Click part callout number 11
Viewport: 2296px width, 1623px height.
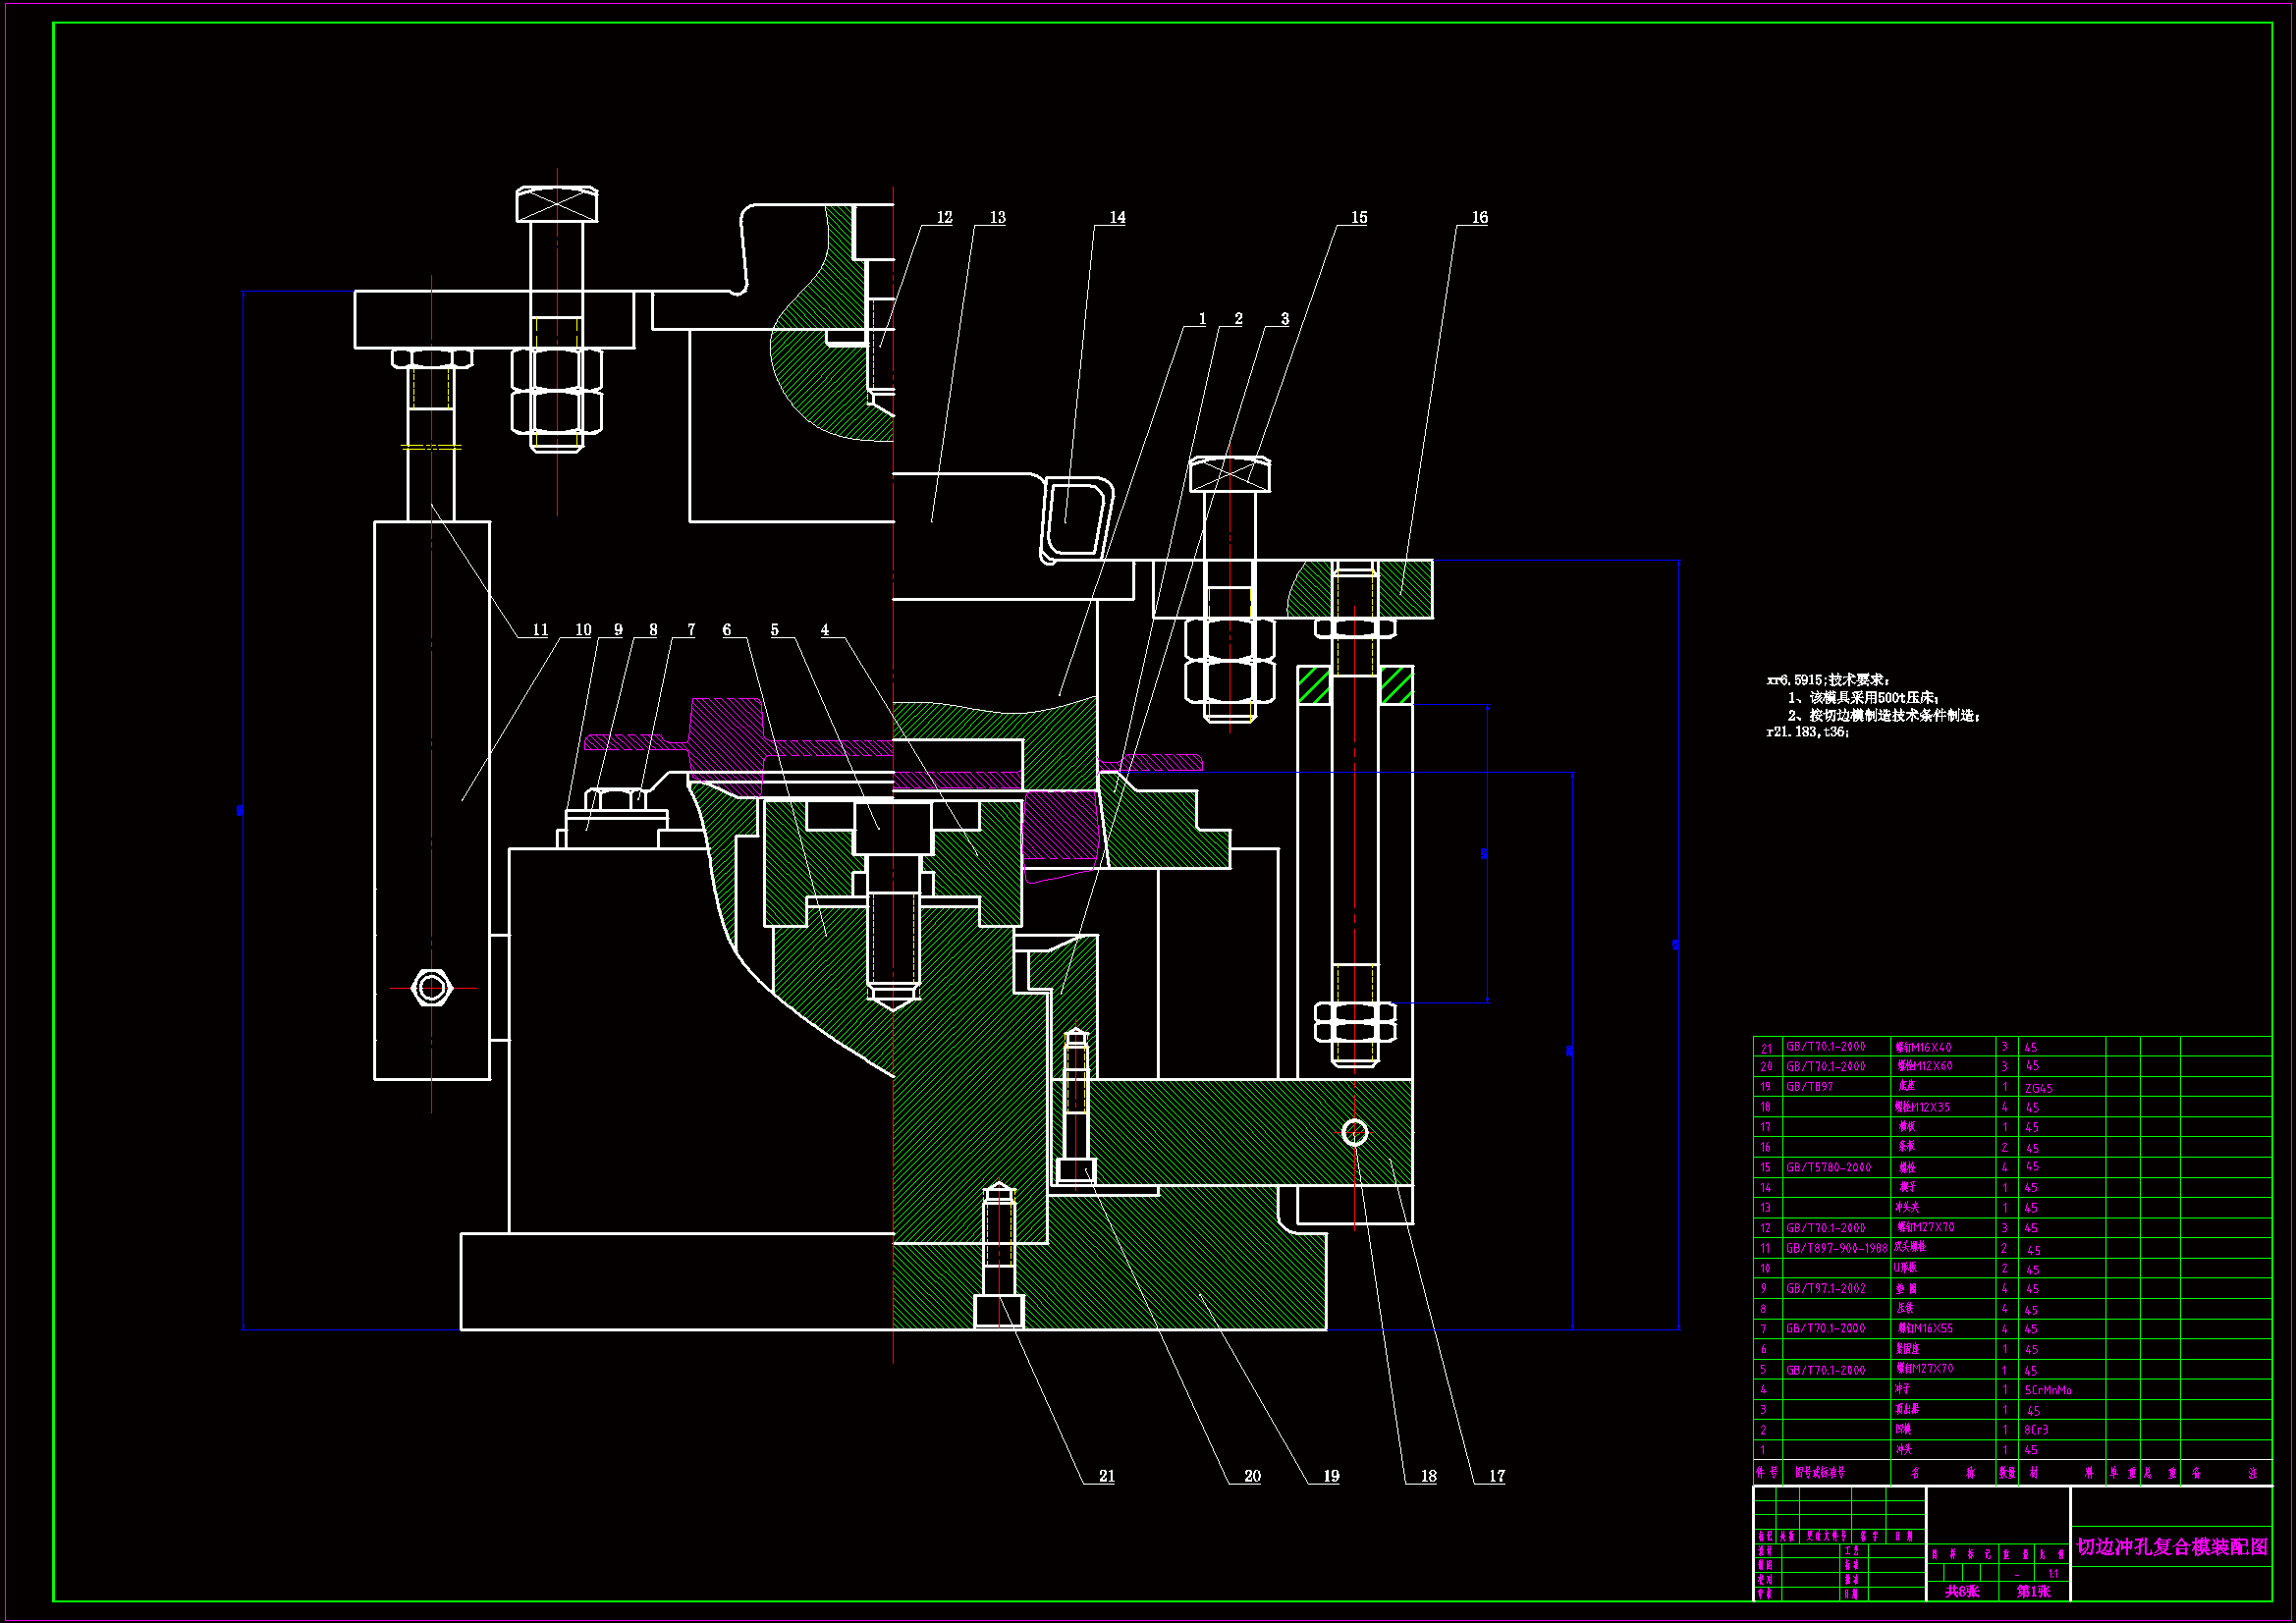tap(540, 630)
